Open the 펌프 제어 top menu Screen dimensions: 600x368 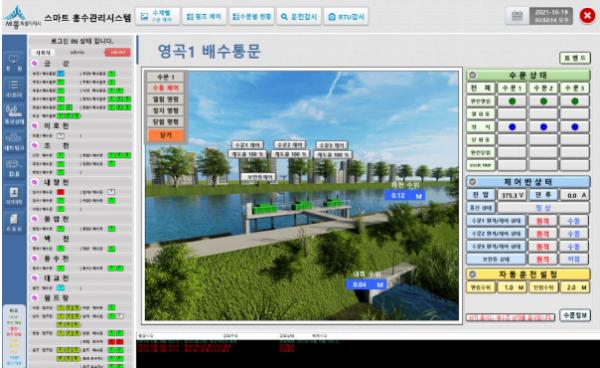click(204, 16)
